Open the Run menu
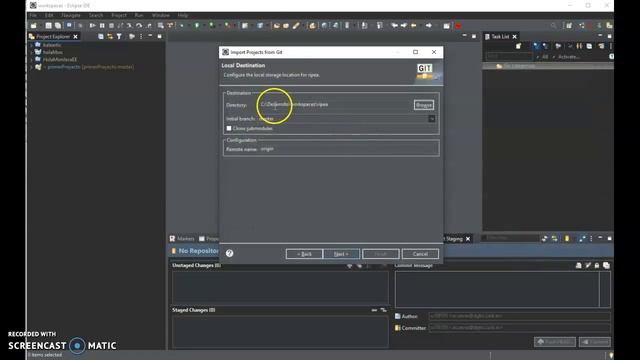Screen dimensions: 640x360 pyautogui.click(x=139, y=15)
